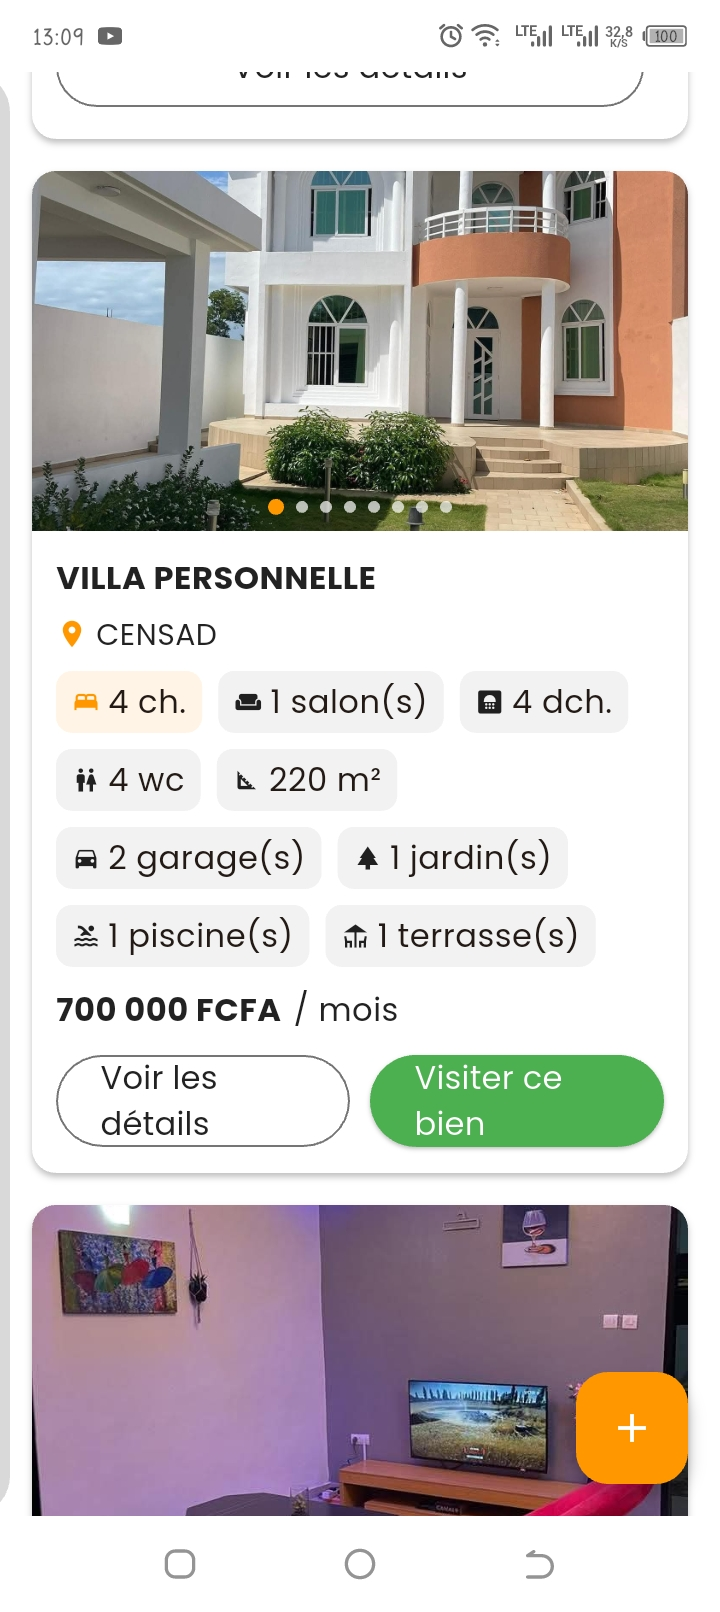Tap the orange plus floating button
The width and height of the screenshot is (720, 1612).
(631, 1427)
